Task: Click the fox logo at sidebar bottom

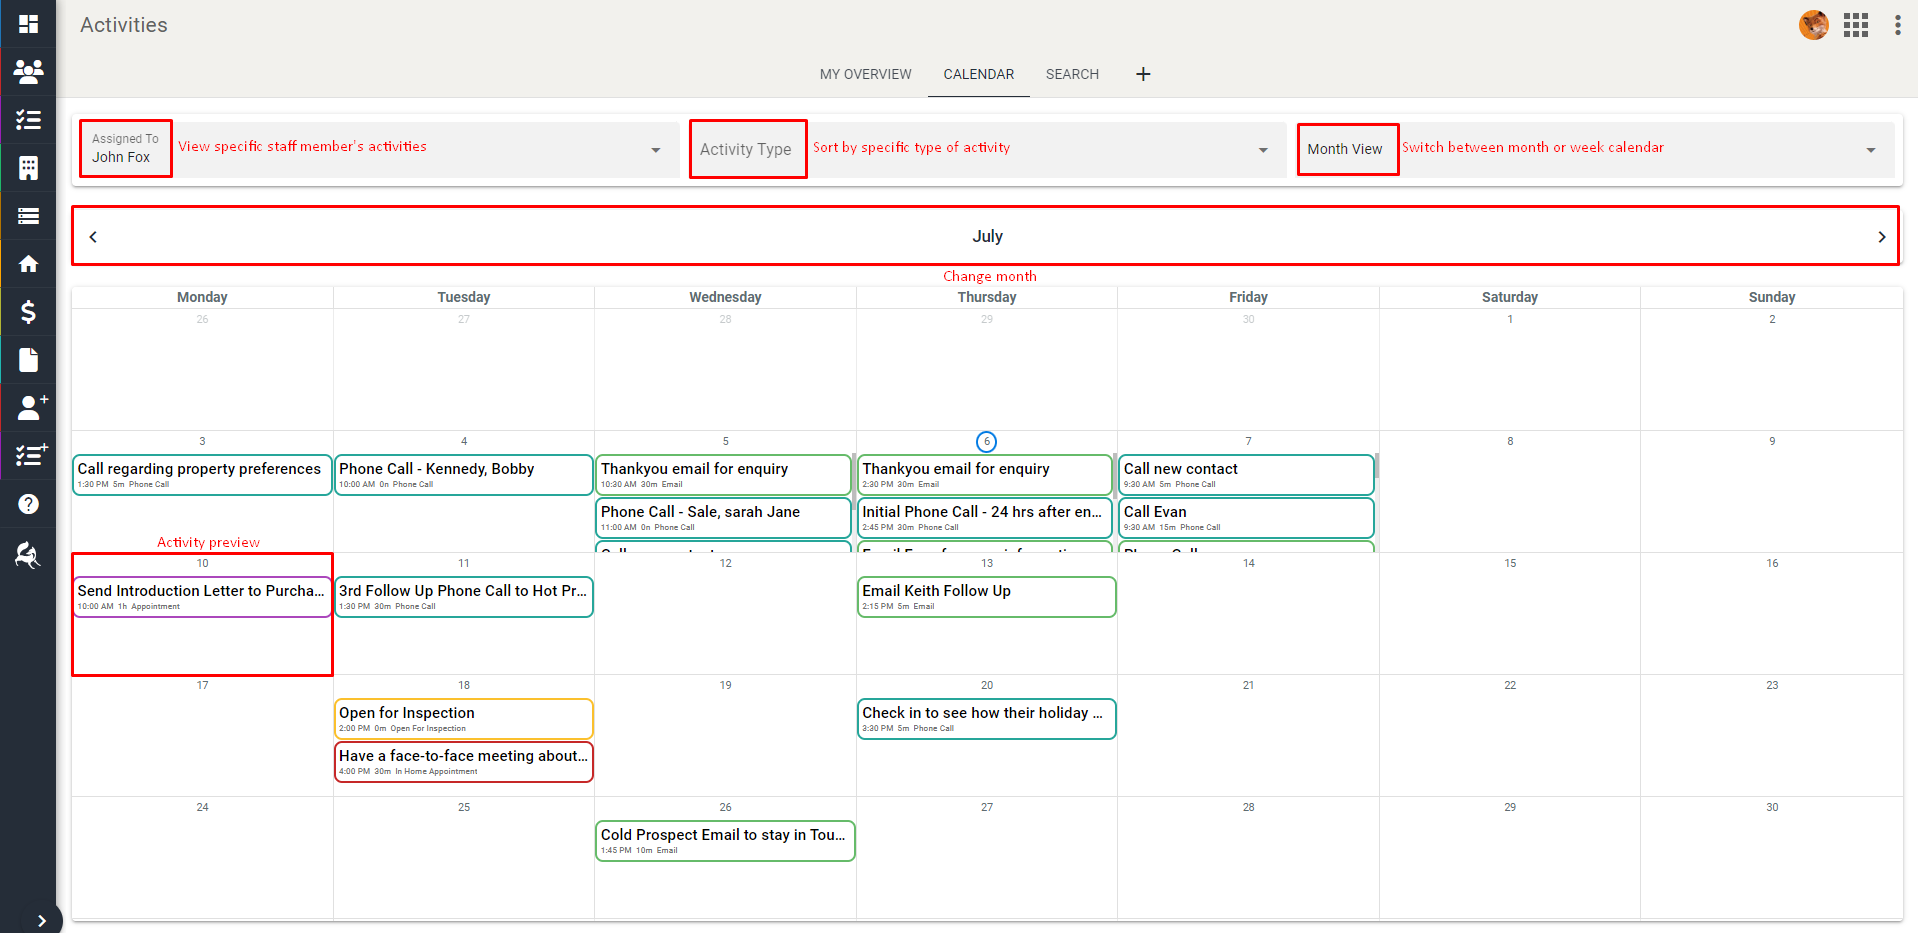Action: (x=27, y=555)
